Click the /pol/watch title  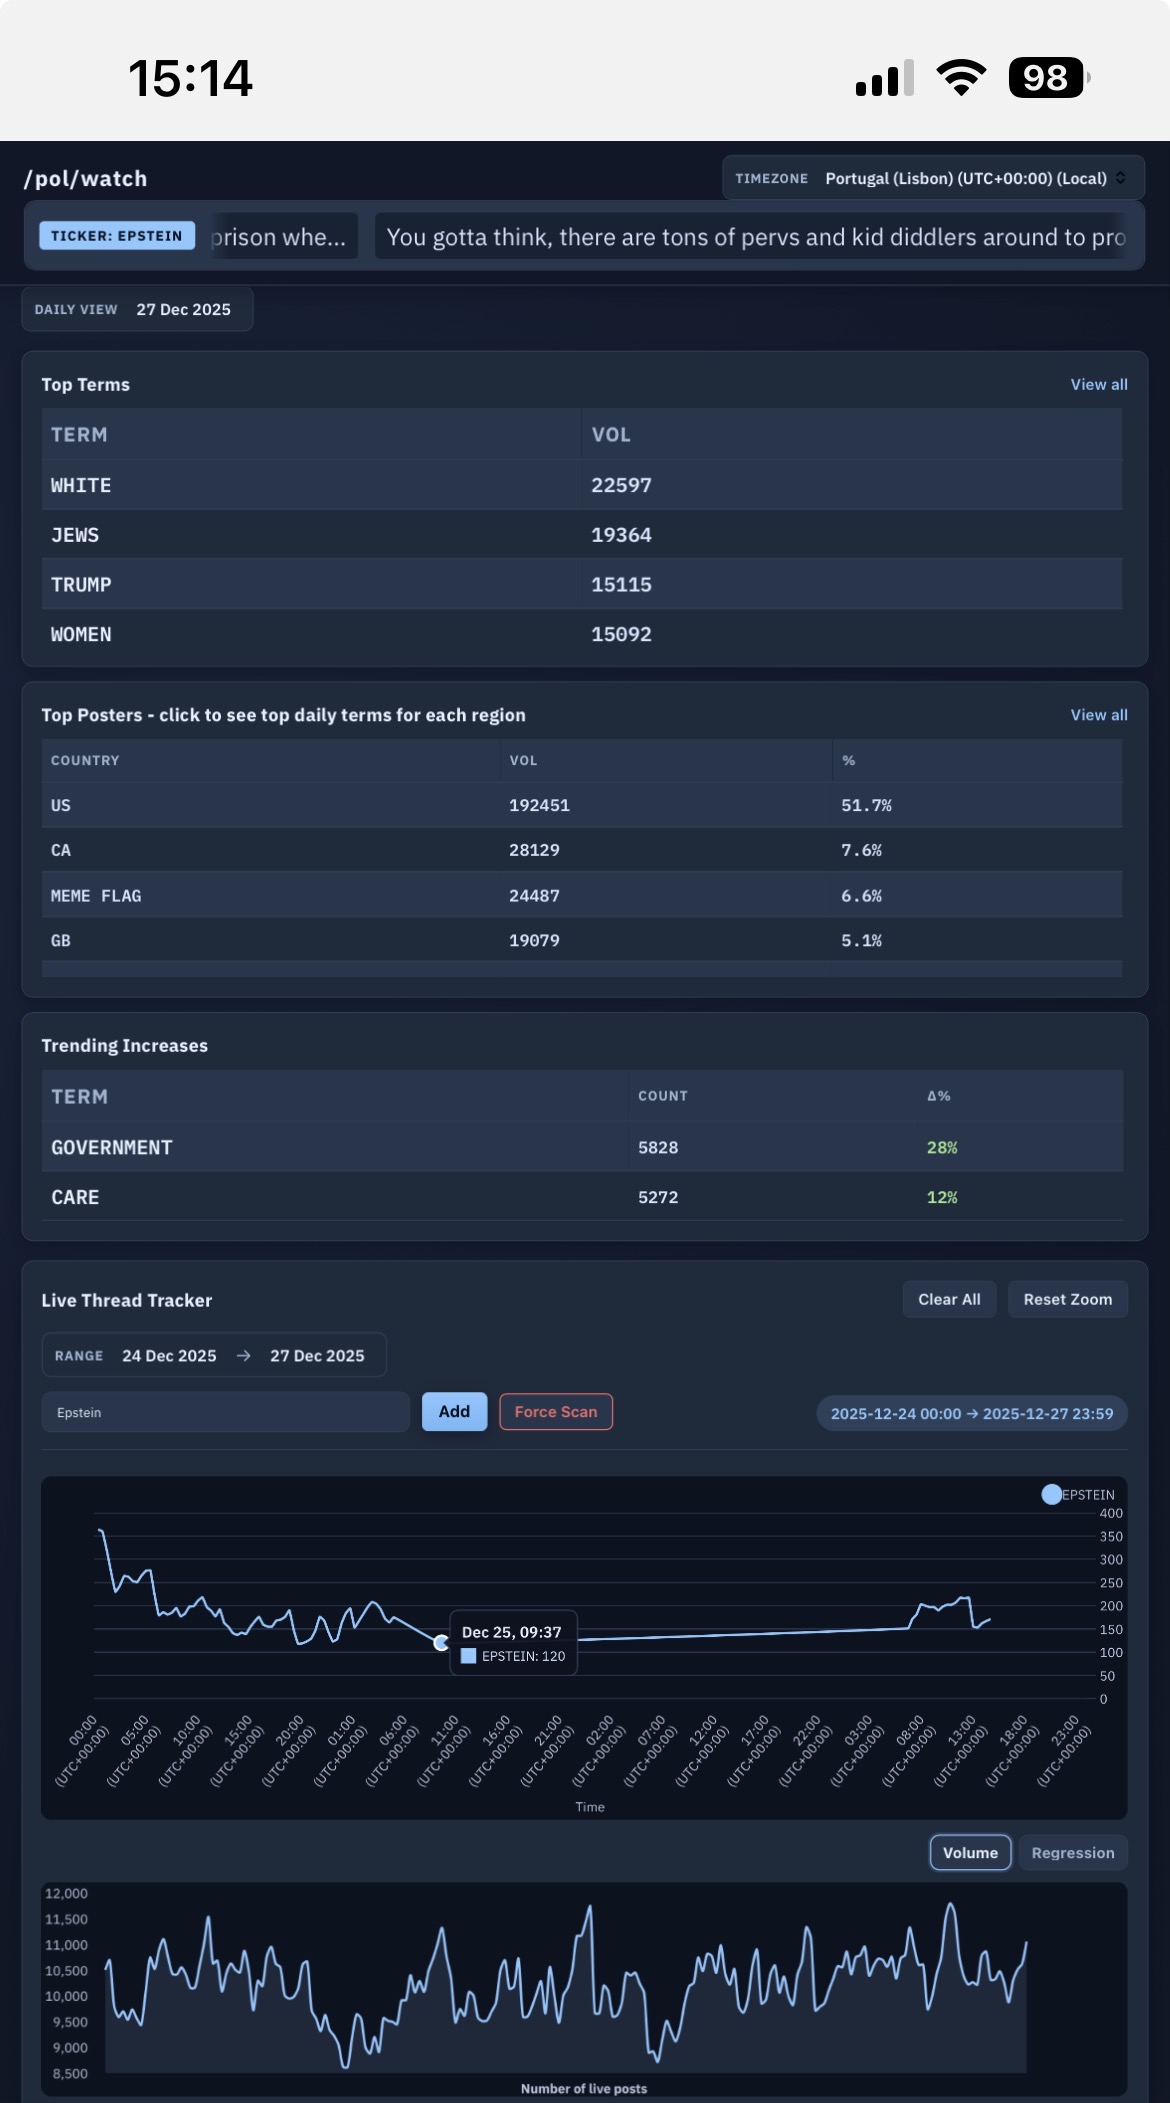pos(86,178)
